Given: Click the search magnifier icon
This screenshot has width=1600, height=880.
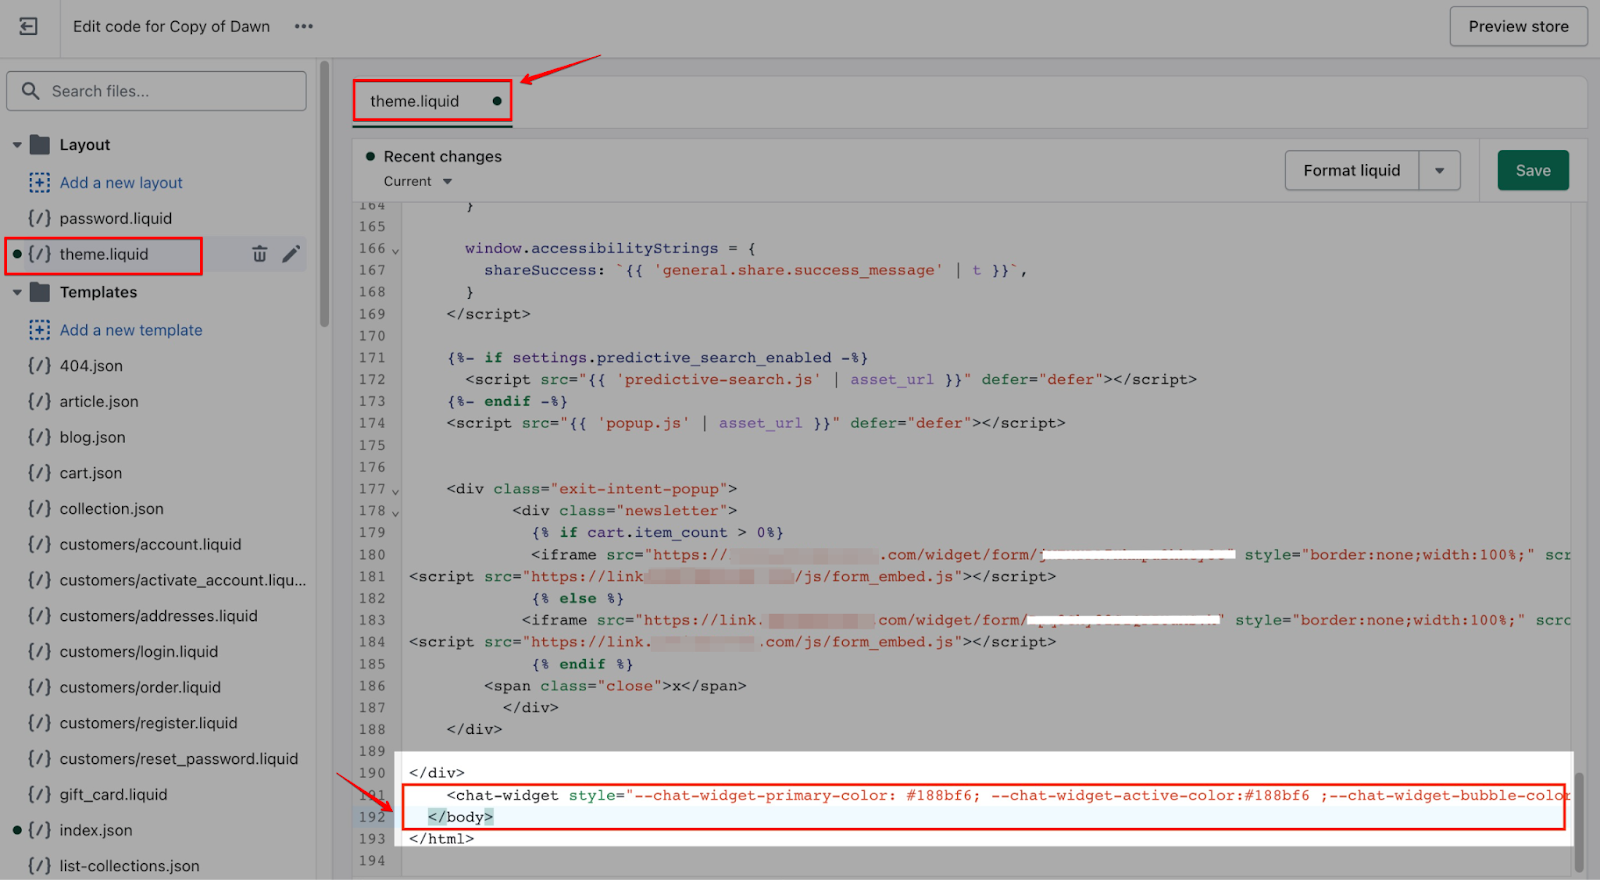Looking at the screenshot, I should [x=31, y=91].
